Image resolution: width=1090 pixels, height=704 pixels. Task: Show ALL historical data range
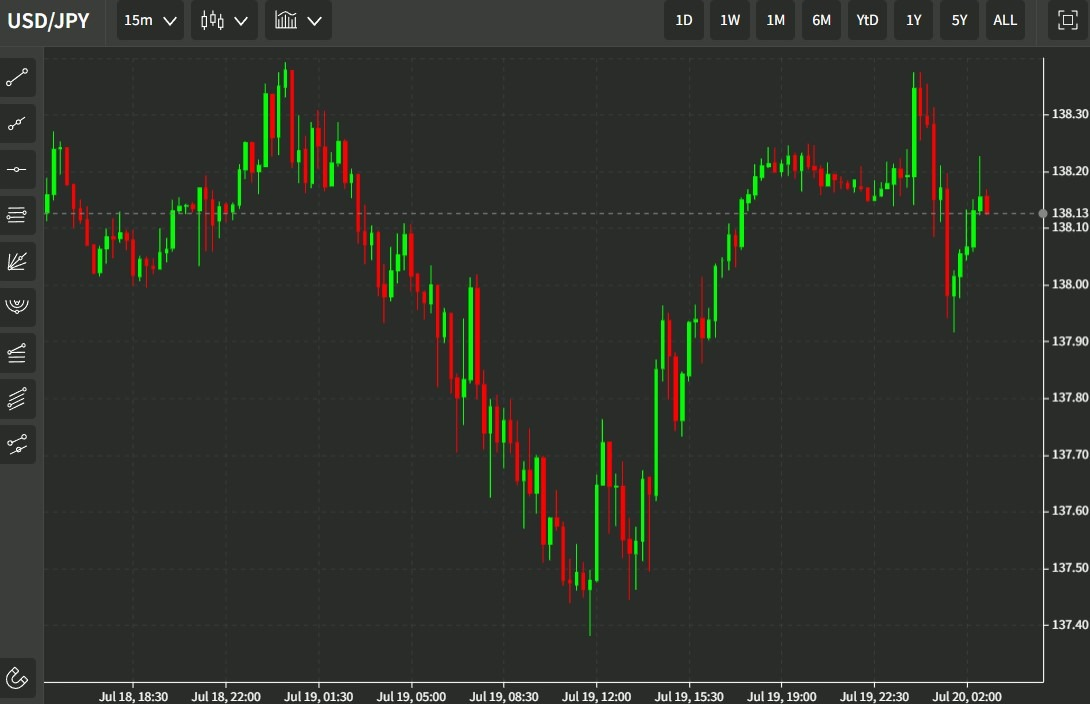point(1005,20)
